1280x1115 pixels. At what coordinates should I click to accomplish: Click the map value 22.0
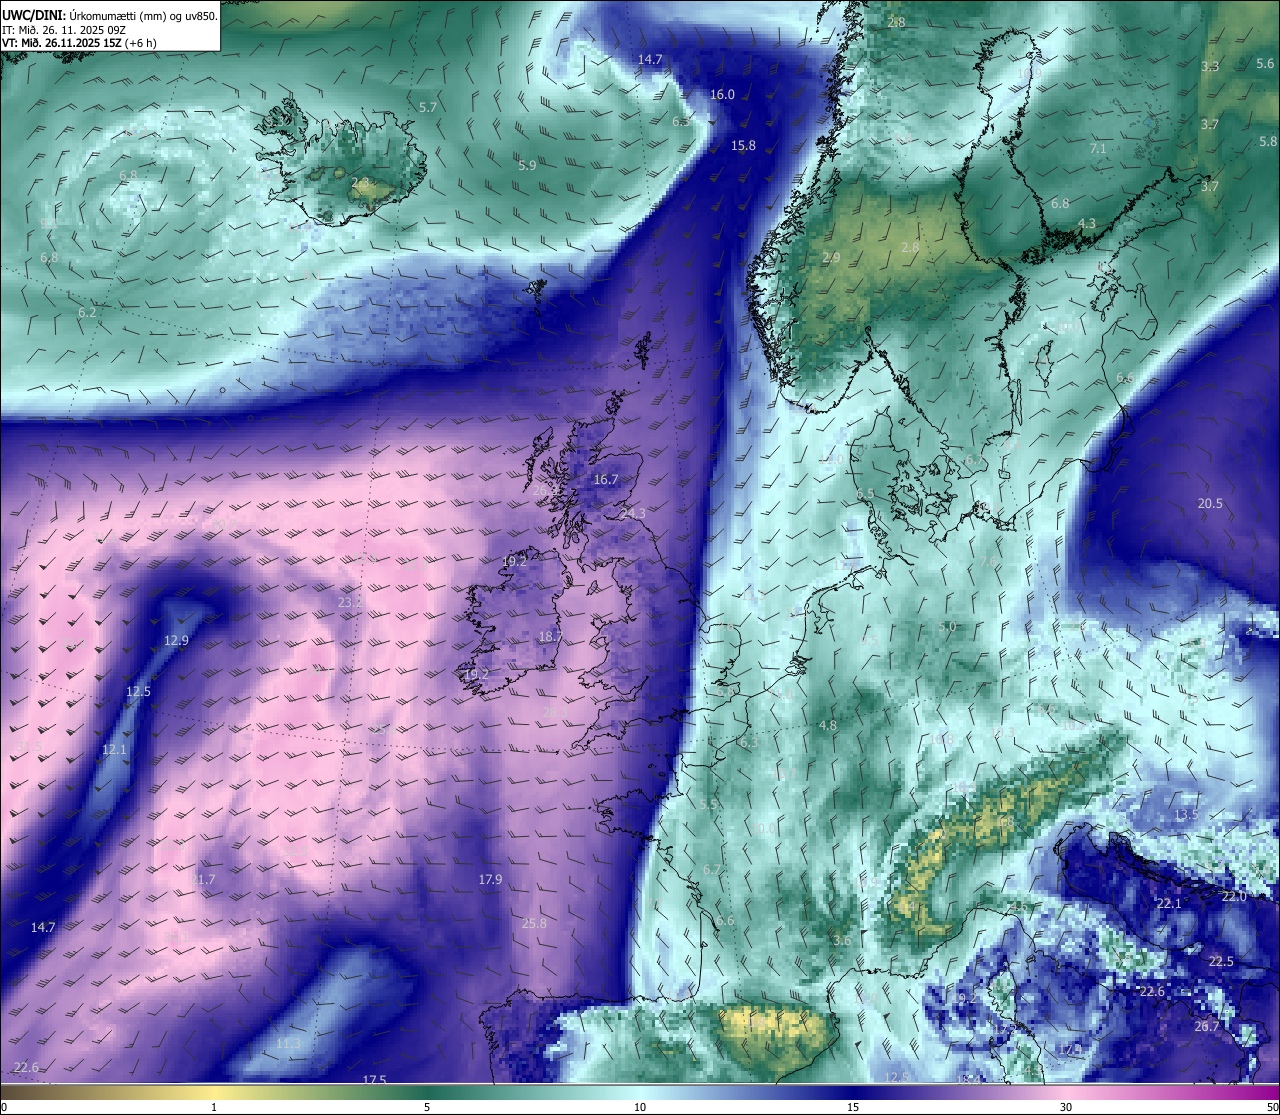(1234, 896)
